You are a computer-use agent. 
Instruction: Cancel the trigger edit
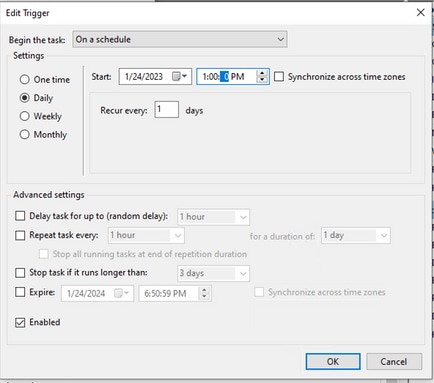pos(394,362)
